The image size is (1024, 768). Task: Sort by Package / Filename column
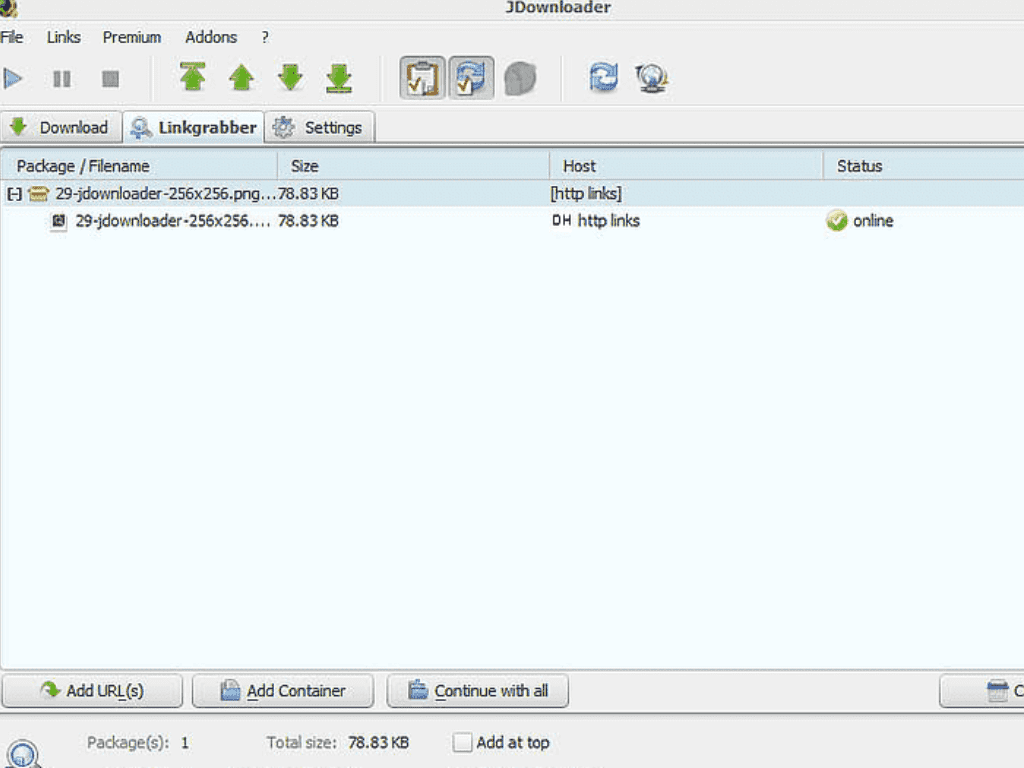[x=139, y=166]
